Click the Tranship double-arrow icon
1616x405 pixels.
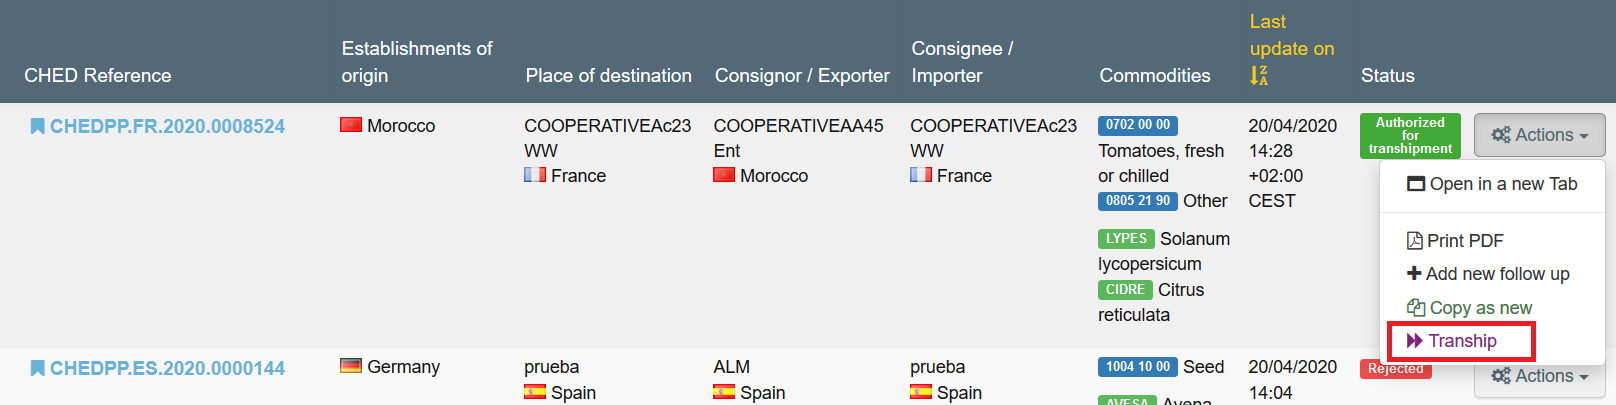click(x=1415, y=341)
